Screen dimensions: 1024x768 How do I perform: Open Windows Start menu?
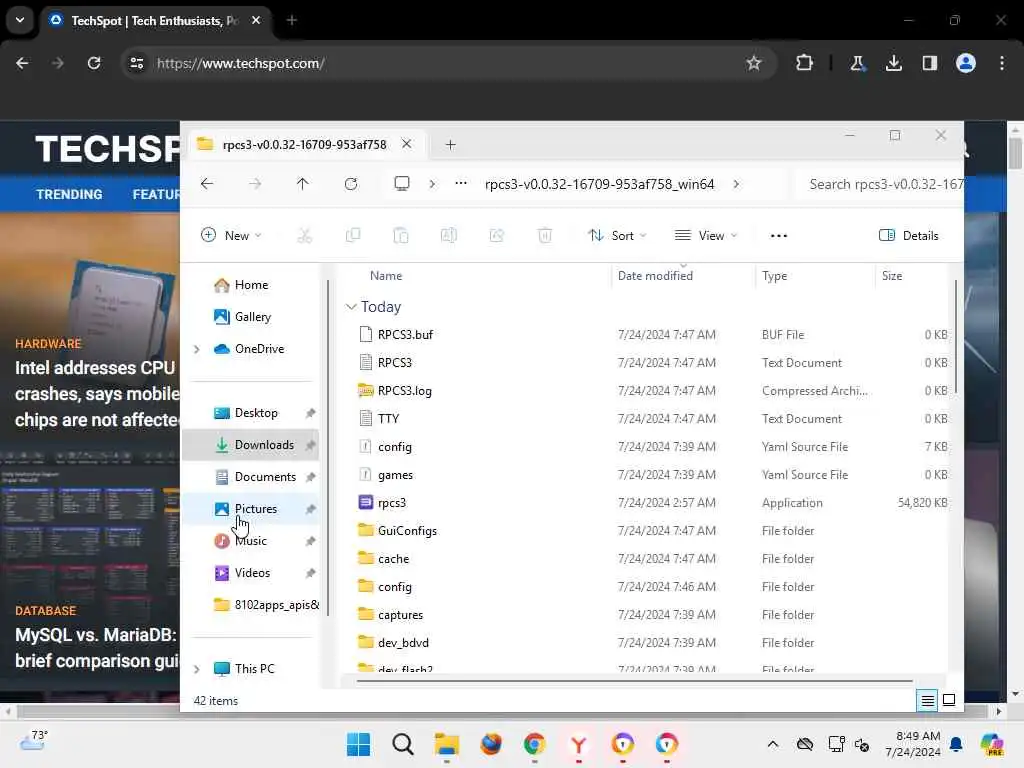coord(358,744)
